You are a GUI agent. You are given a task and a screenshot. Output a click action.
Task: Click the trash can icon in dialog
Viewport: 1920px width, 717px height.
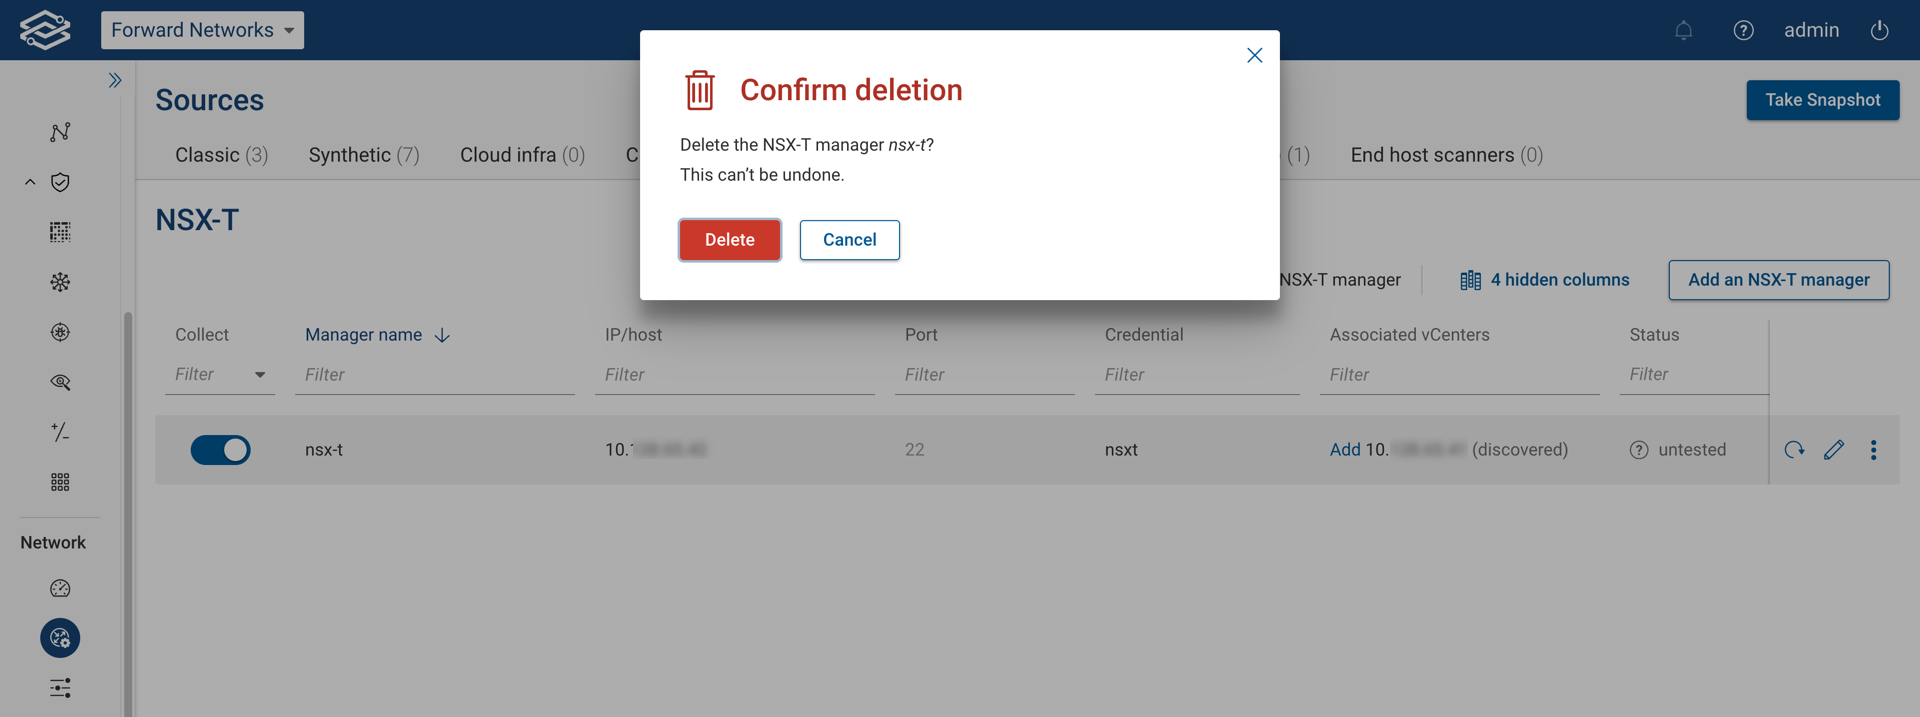point(700,90)
